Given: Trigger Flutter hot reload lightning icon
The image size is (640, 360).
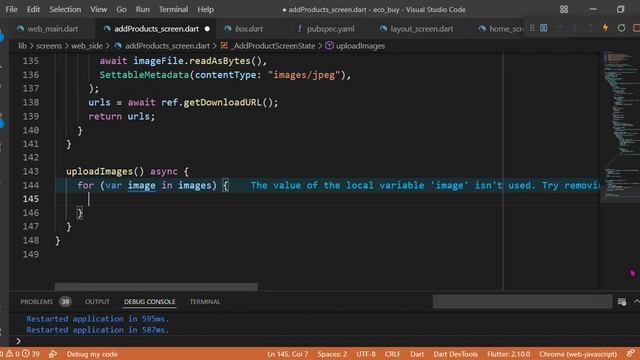Looking at the screenshot, I should 605,28.
